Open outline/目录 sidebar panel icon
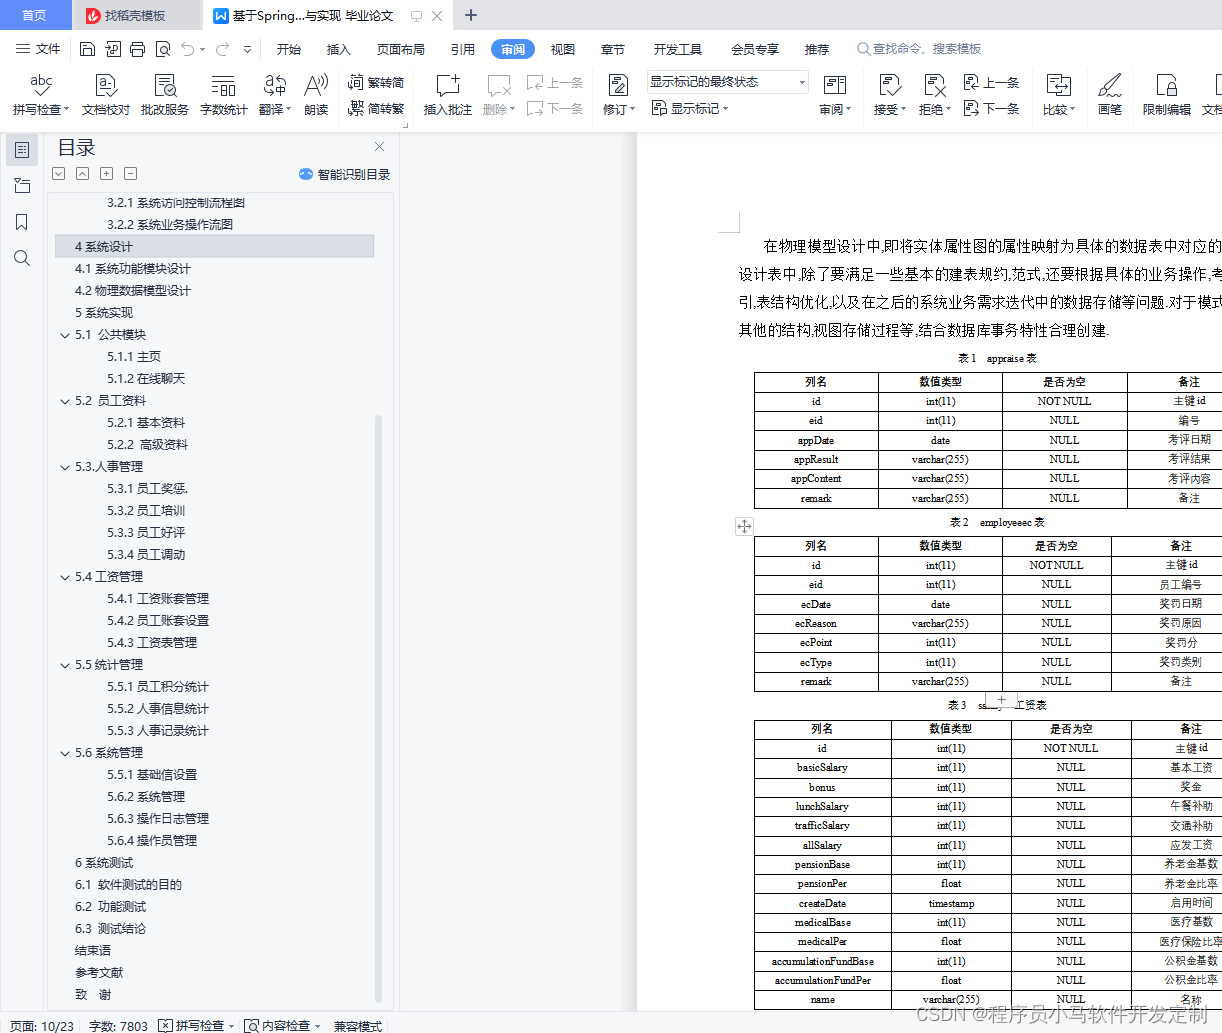1222x1033 pixels. tap(22, 150)
